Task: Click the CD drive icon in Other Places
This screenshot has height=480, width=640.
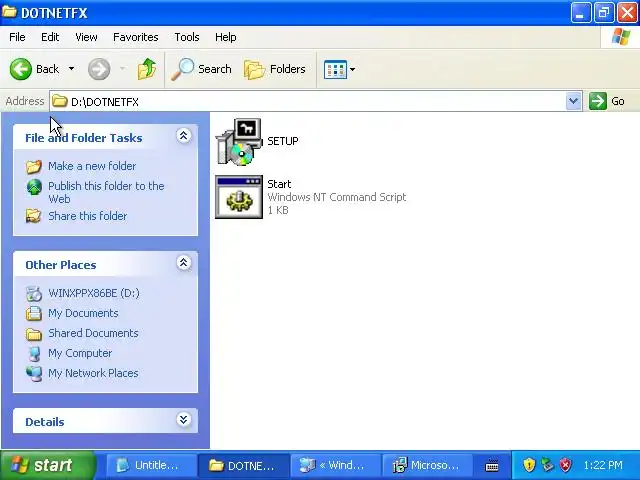Action: [x=34, y=293]
